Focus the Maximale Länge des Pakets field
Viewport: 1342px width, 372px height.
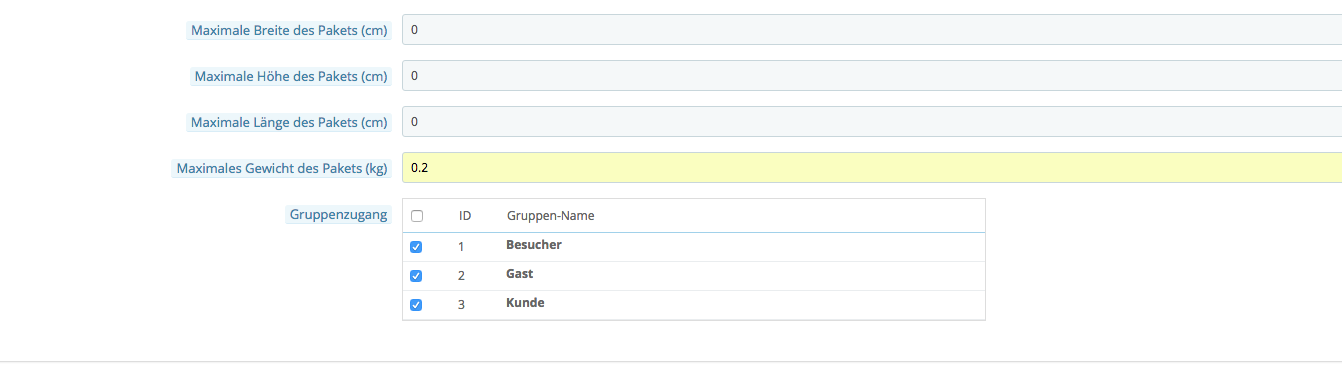(872, 122)
